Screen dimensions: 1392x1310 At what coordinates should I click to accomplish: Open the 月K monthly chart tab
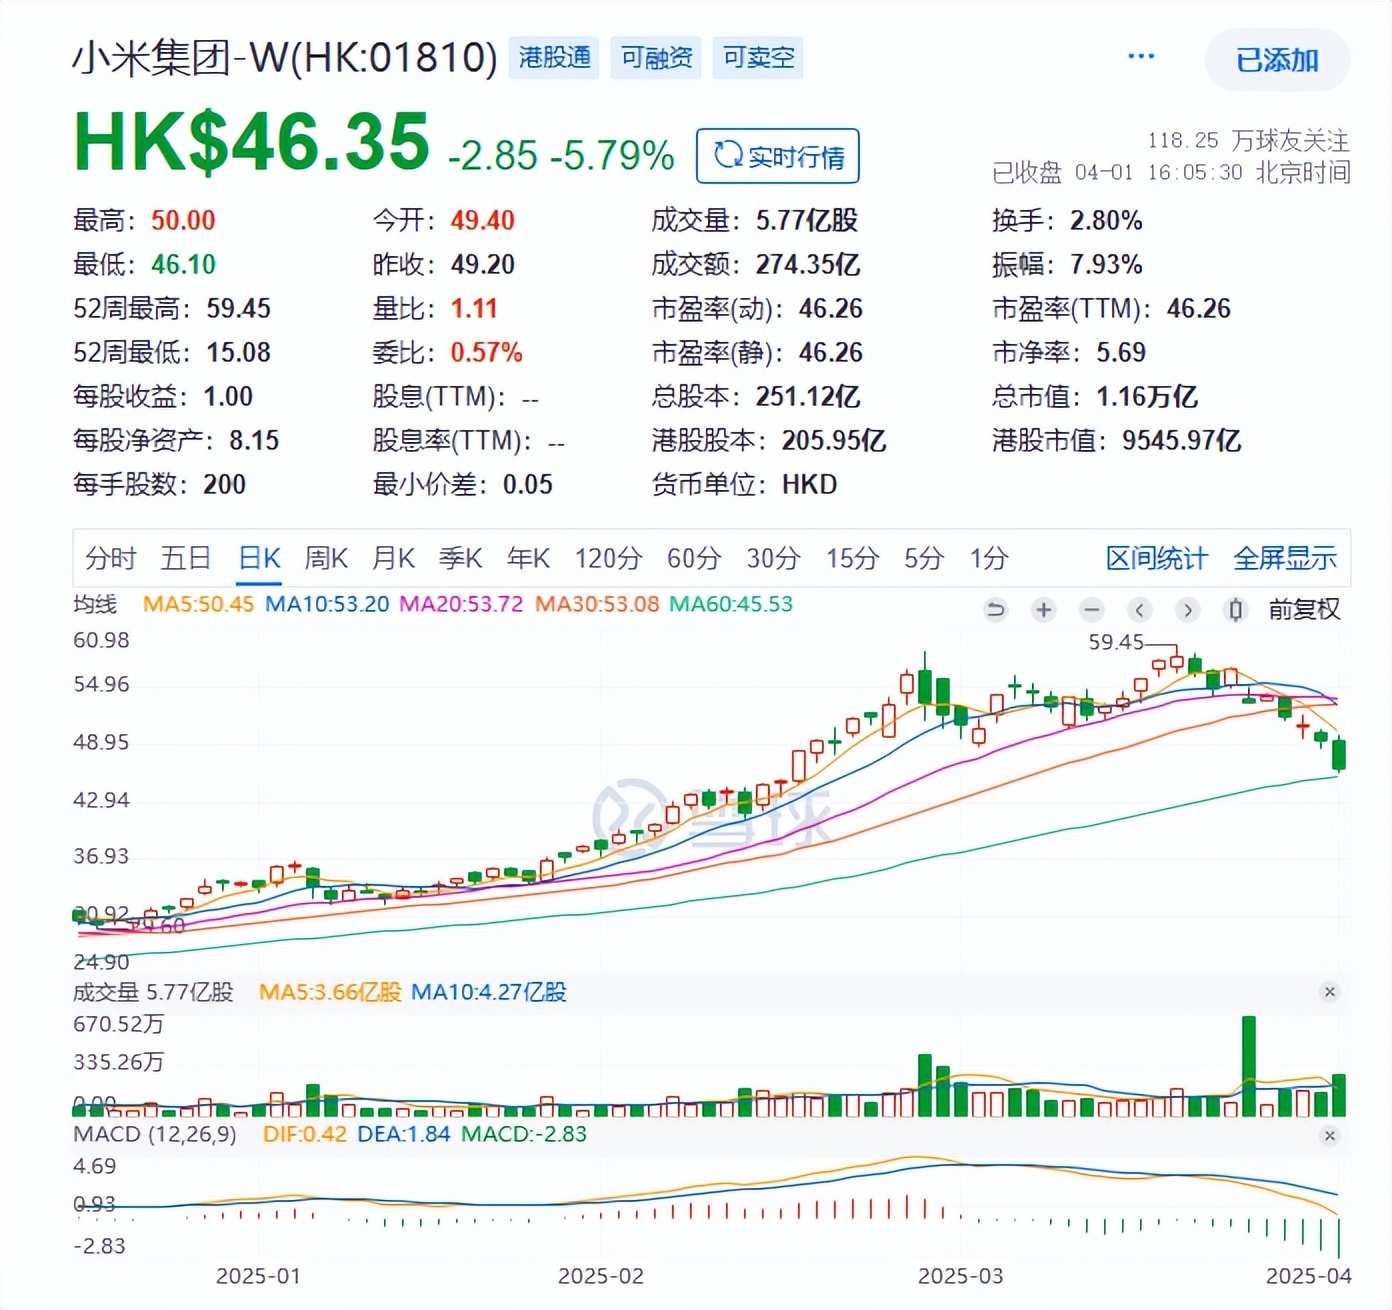click(393, 559)
